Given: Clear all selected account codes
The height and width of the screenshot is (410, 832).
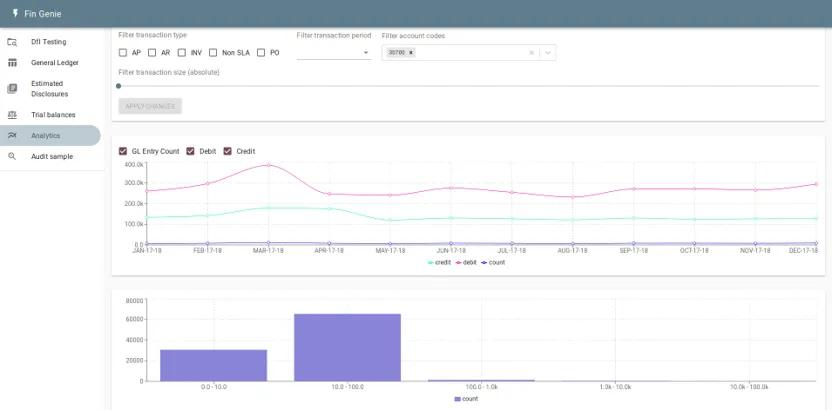Looking at the screenshot, I should 532,53.
